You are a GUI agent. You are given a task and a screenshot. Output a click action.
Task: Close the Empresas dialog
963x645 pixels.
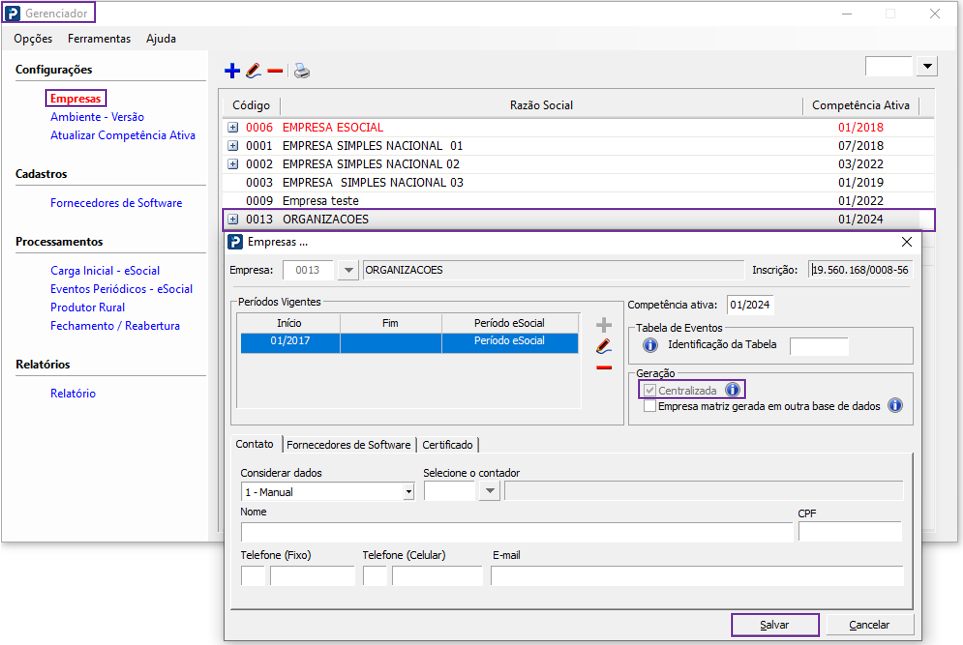[906, 242]
